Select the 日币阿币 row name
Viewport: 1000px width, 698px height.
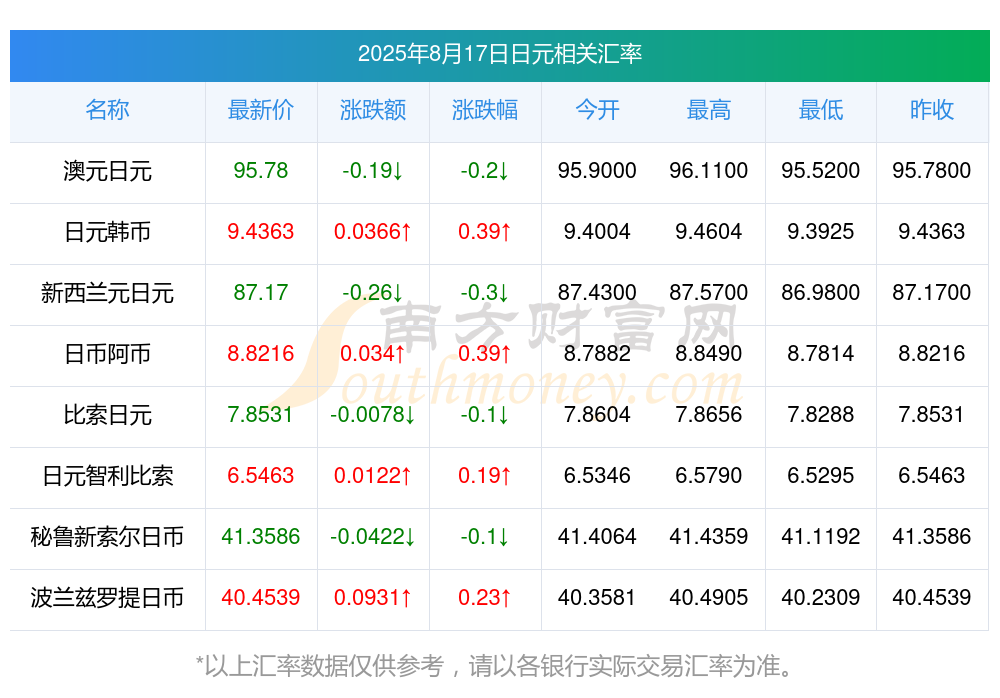[107, 354]
